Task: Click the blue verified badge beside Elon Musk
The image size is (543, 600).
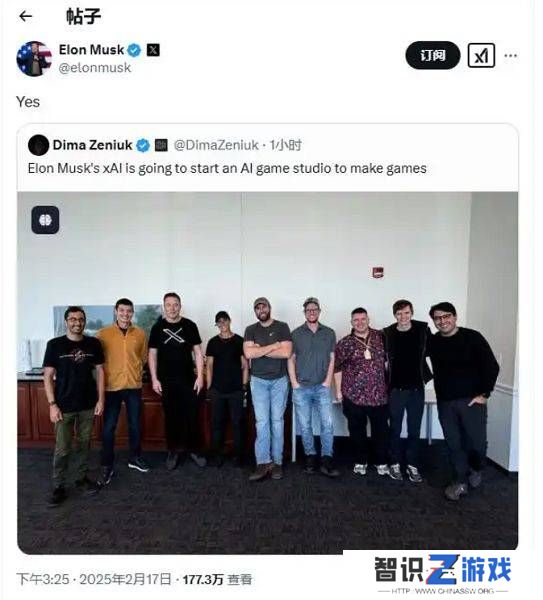Action: tap(134, 50)
